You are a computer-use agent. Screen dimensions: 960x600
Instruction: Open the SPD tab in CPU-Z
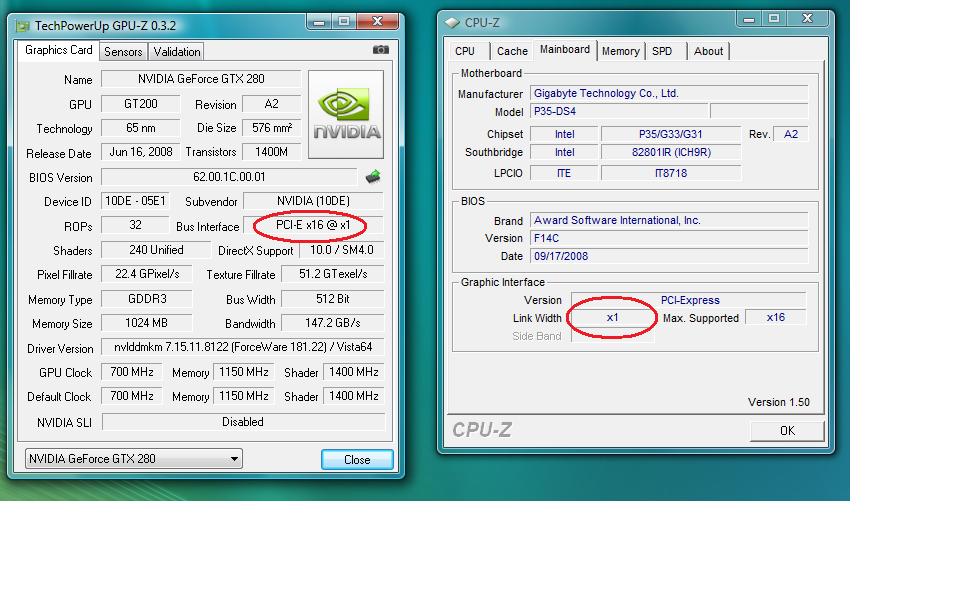662,51
